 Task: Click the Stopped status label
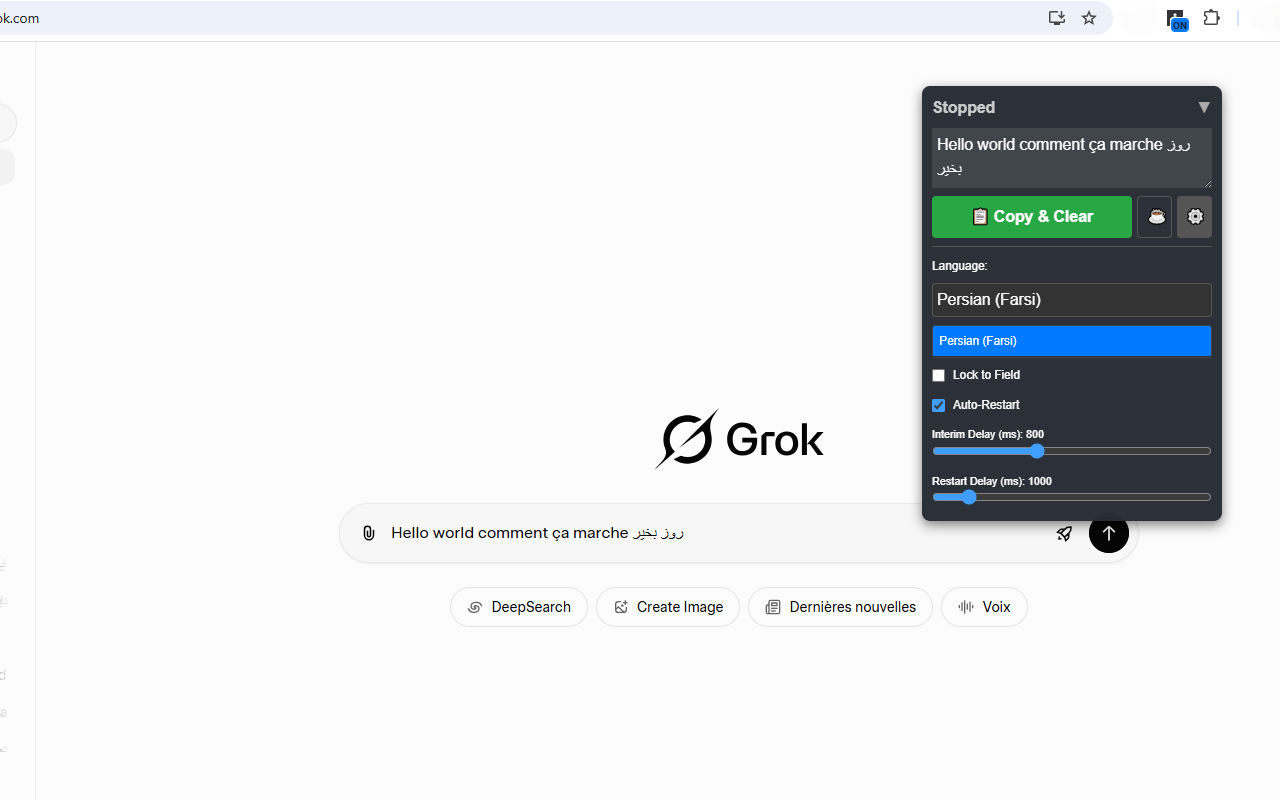pyautogui.click(x=964, y=107)
